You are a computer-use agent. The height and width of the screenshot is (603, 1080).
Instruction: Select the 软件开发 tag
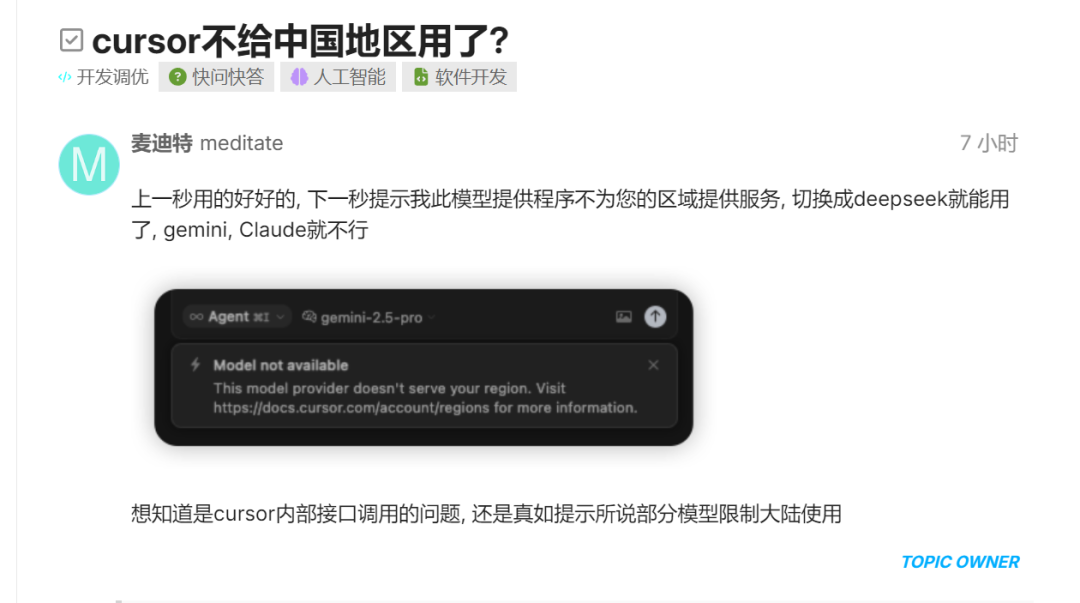click(459, 76)
